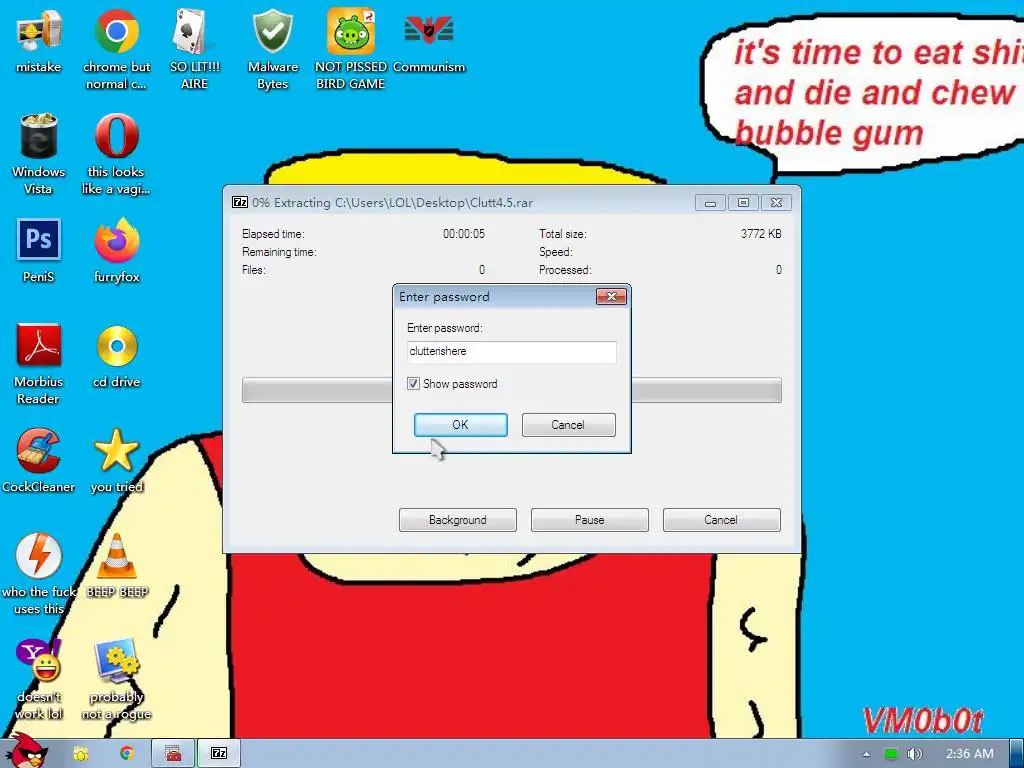Uncheck the 'Show password' checkbox
This screenshot has width=1024, height=768.
(413, 383)
